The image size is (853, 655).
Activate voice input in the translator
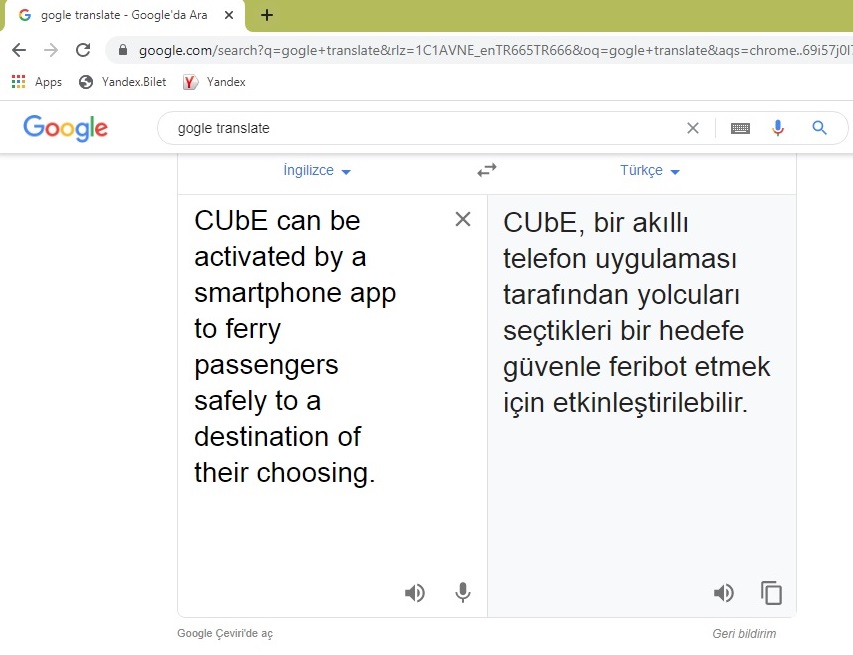tap(463, 592)
